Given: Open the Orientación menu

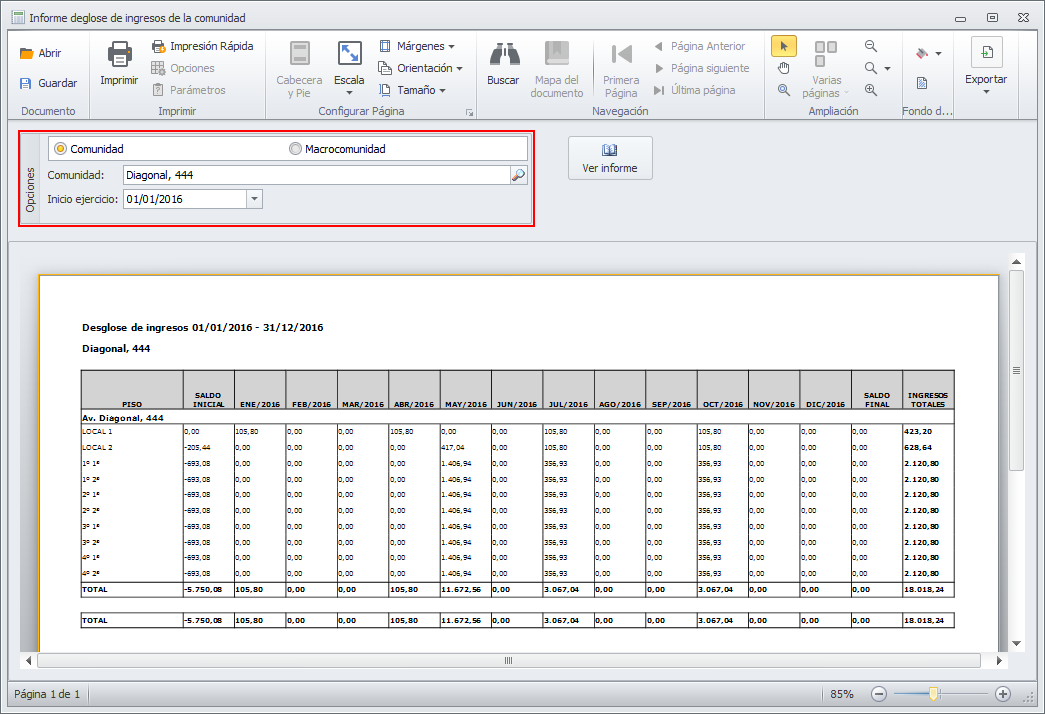Looking at the screenshot, I should click(420, 68).
